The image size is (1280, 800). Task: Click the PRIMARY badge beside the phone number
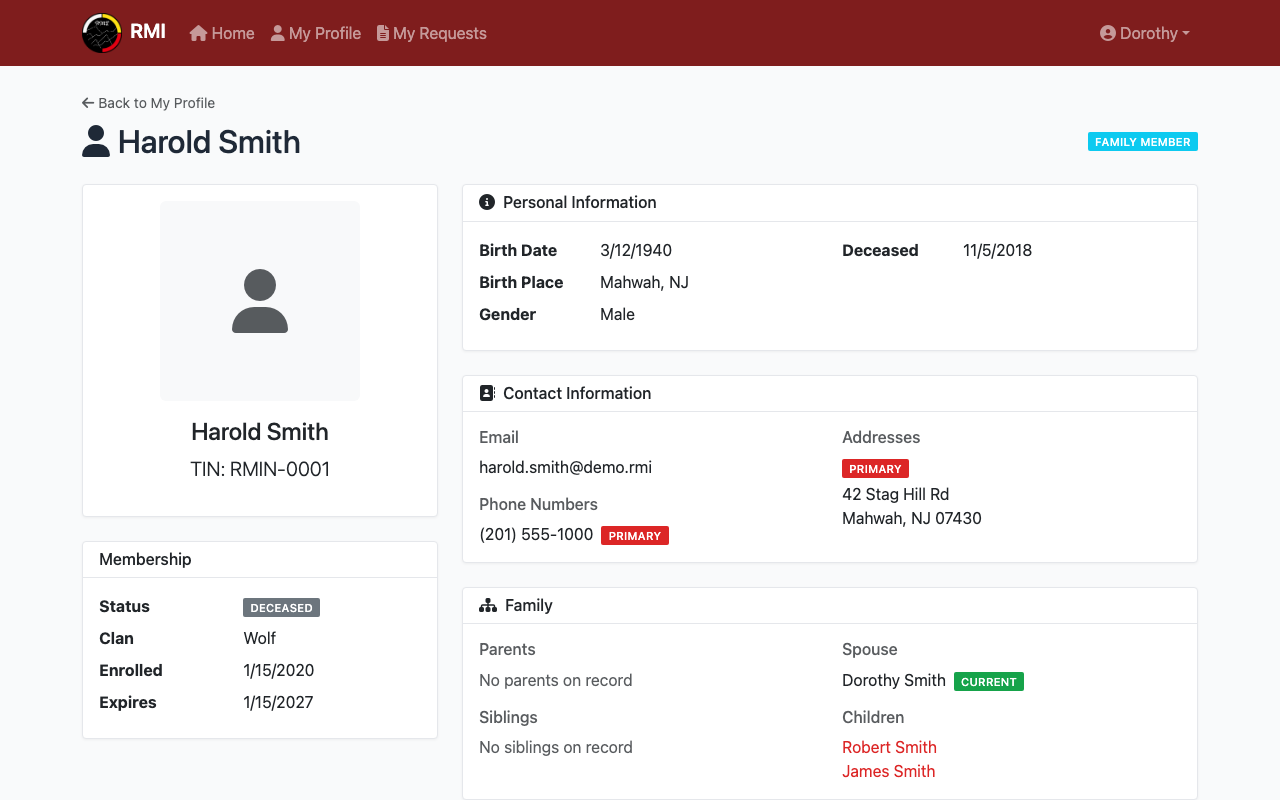(634, 535)
